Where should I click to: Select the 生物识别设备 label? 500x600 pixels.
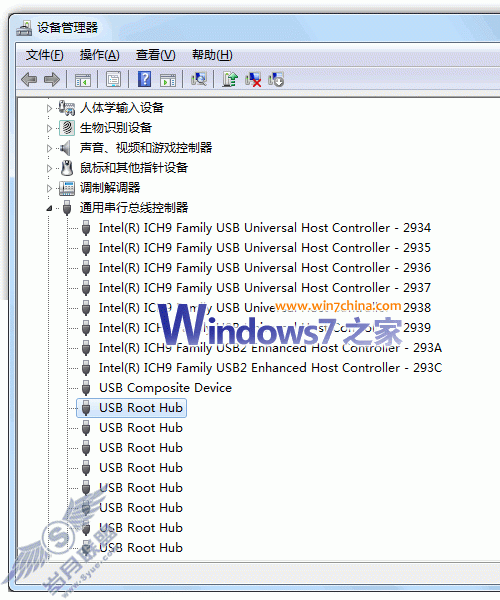[116, 128]
